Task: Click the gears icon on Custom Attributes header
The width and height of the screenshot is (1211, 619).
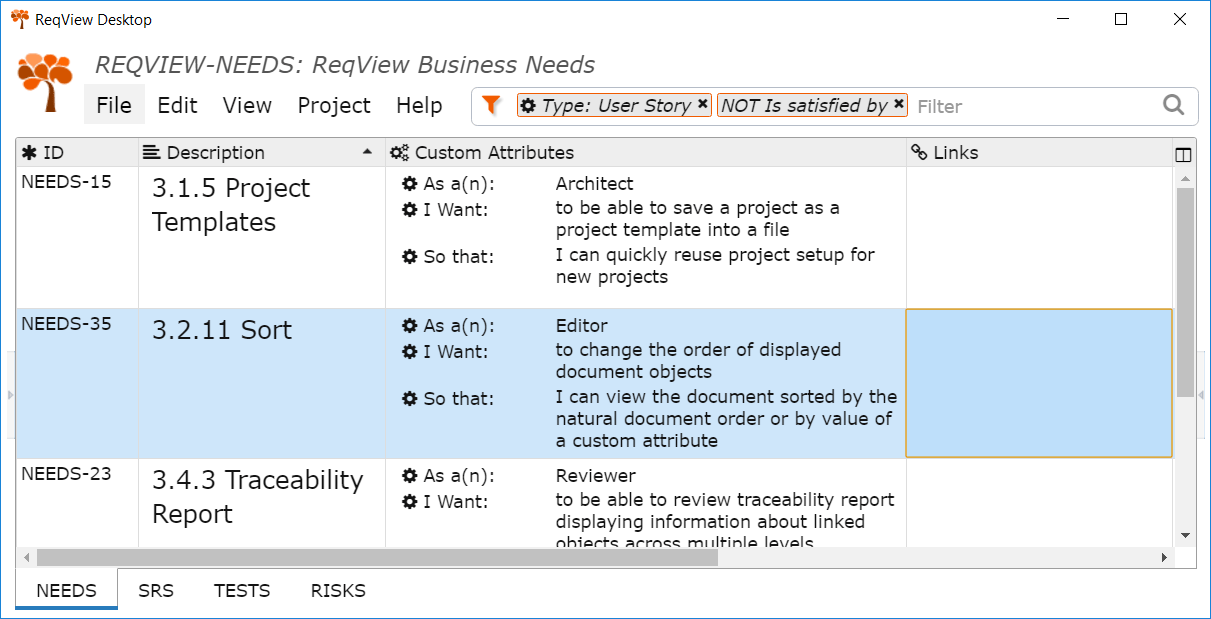Action: pos(398,152)
